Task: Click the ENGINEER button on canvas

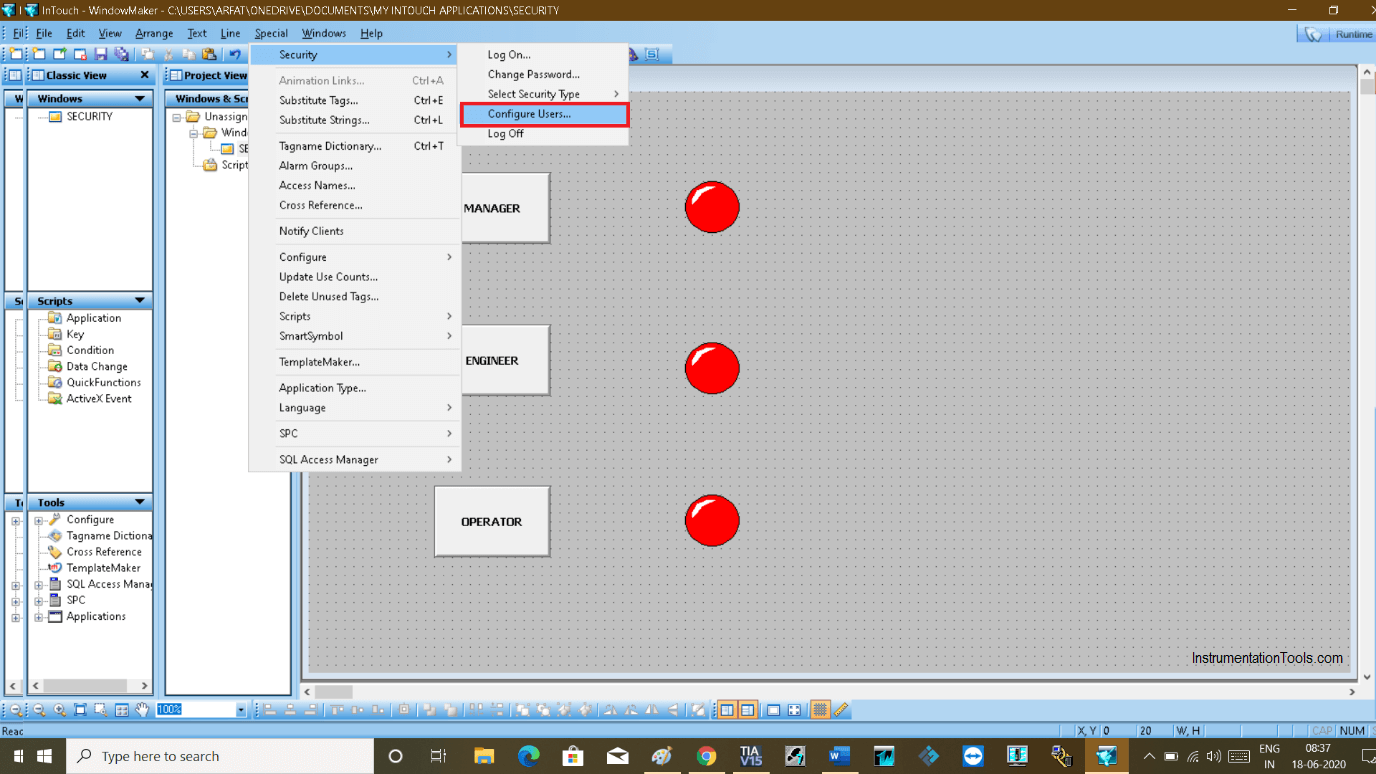Action: [492, 360]
